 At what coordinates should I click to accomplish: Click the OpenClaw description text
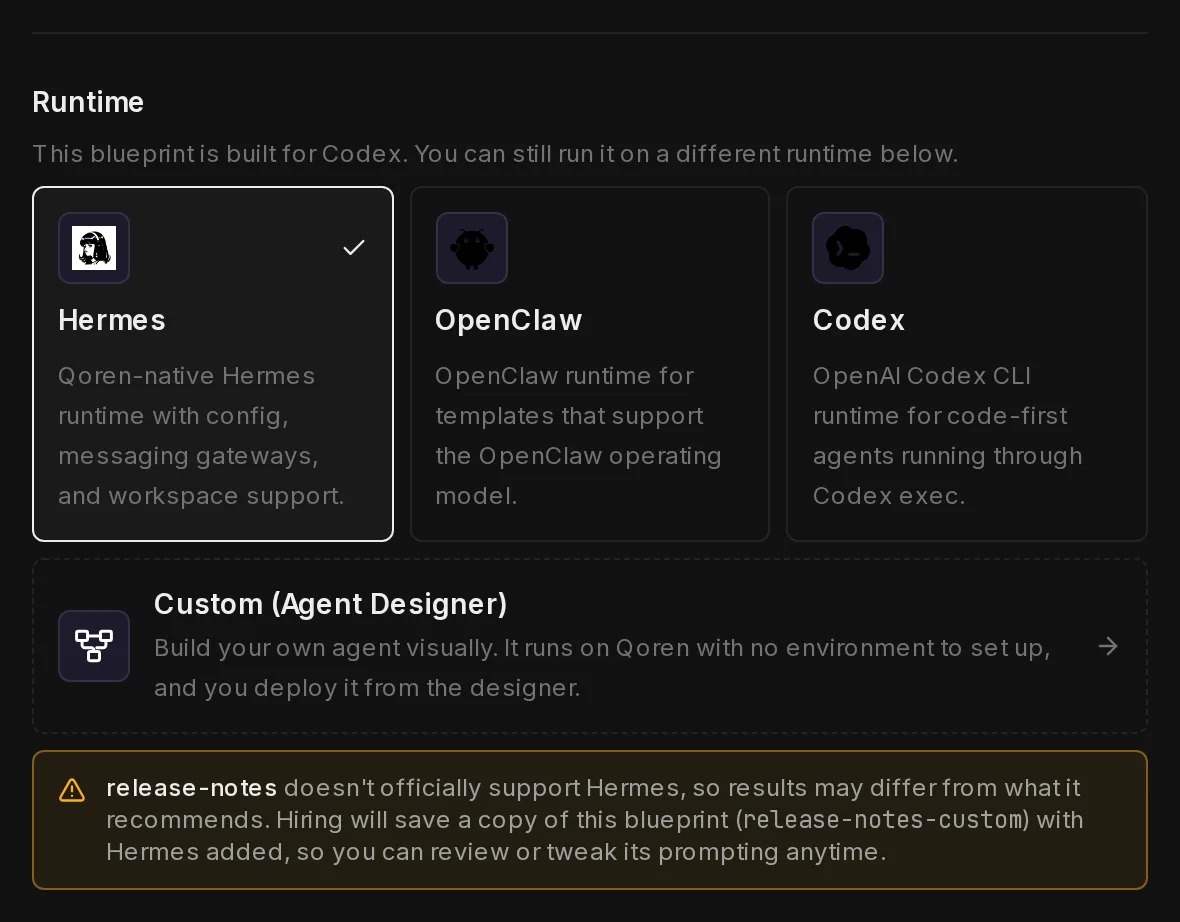pyautogui.click(x=578, y=436)
